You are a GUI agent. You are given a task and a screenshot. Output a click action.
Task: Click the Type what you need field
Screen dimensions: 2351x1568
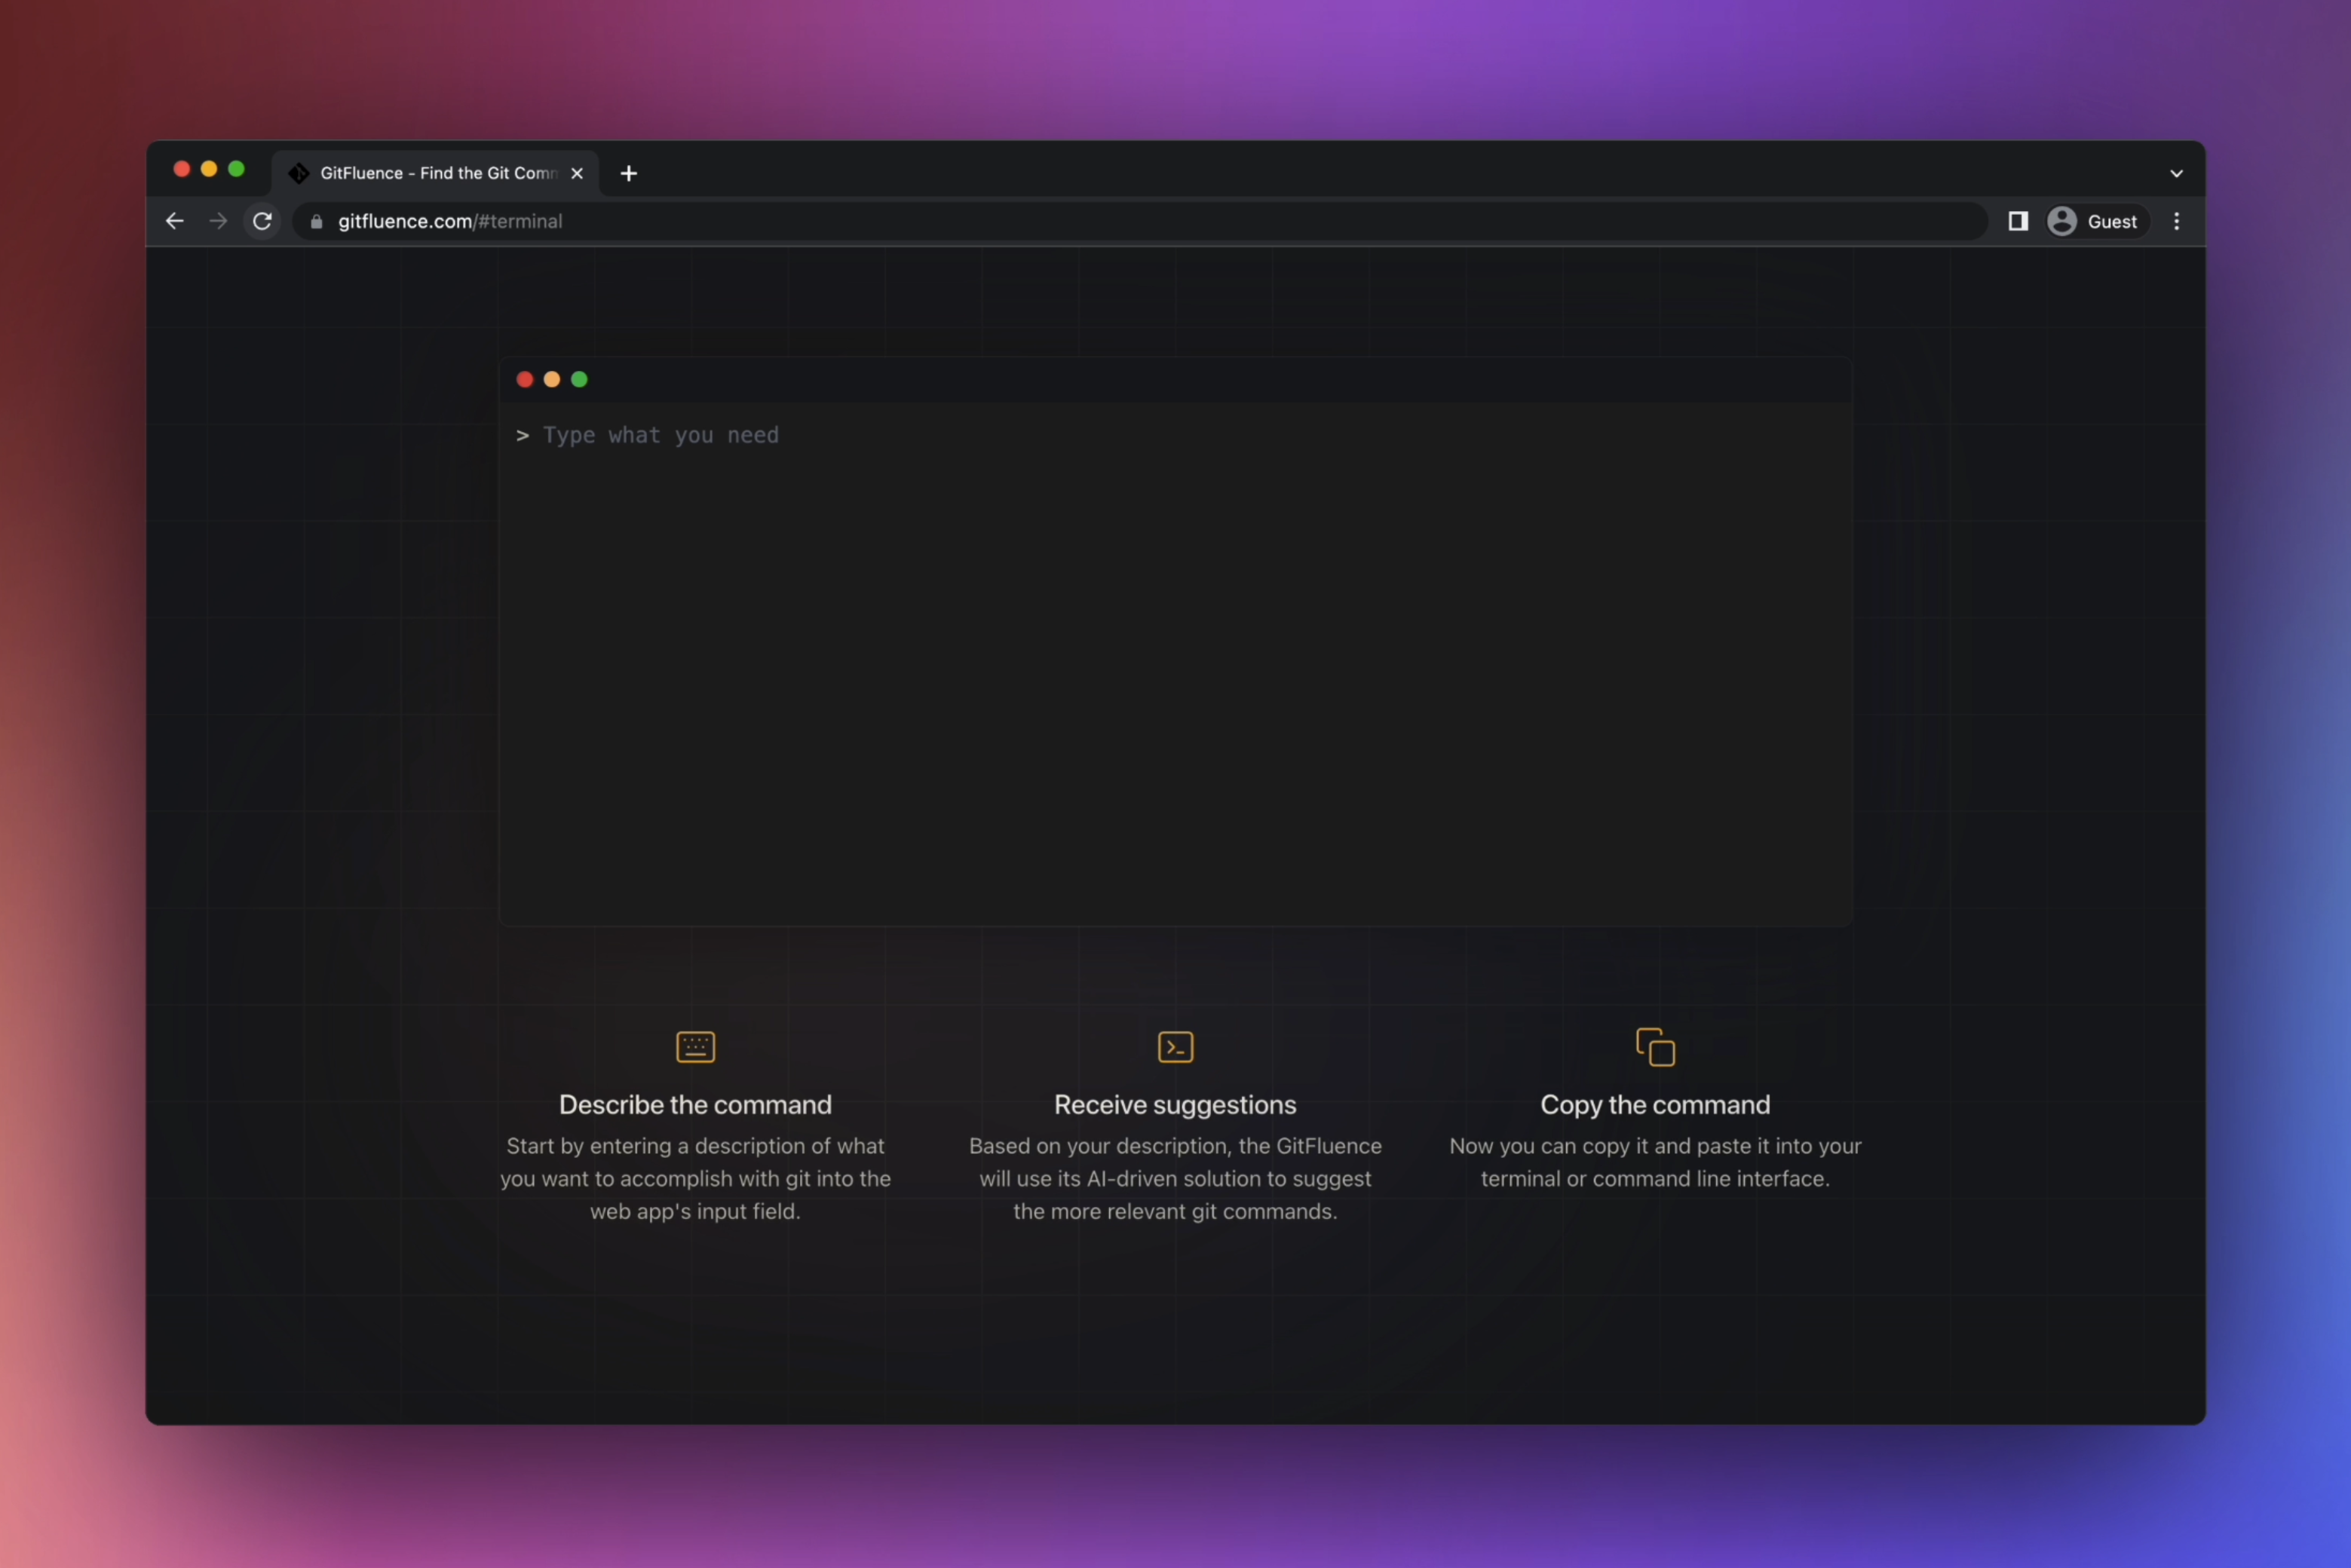tap(660, 435)
